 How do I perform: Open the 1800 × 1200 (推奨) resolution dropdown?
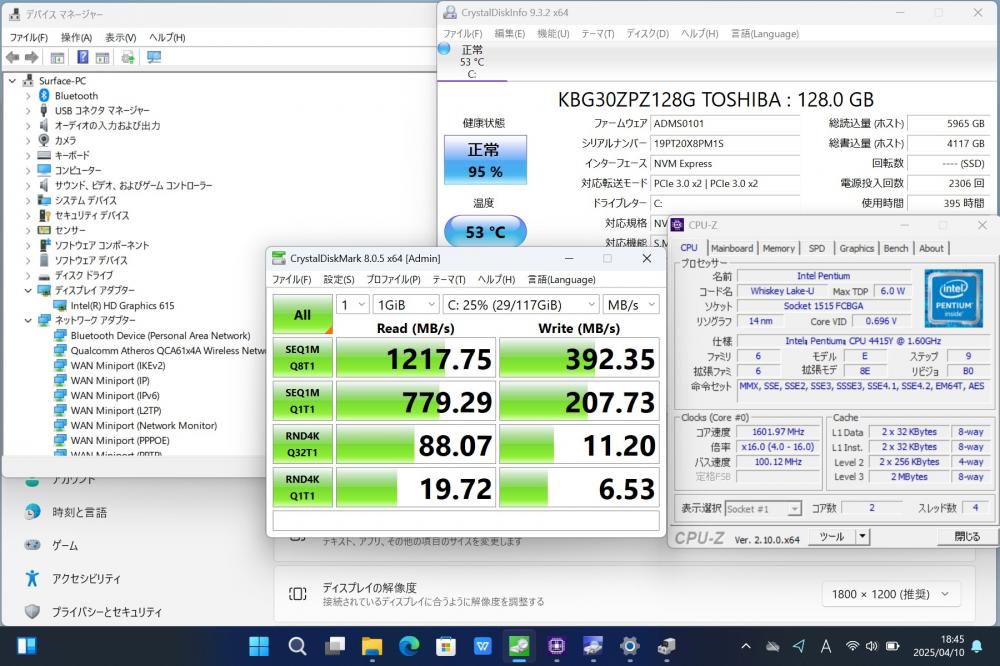[890, 594]
